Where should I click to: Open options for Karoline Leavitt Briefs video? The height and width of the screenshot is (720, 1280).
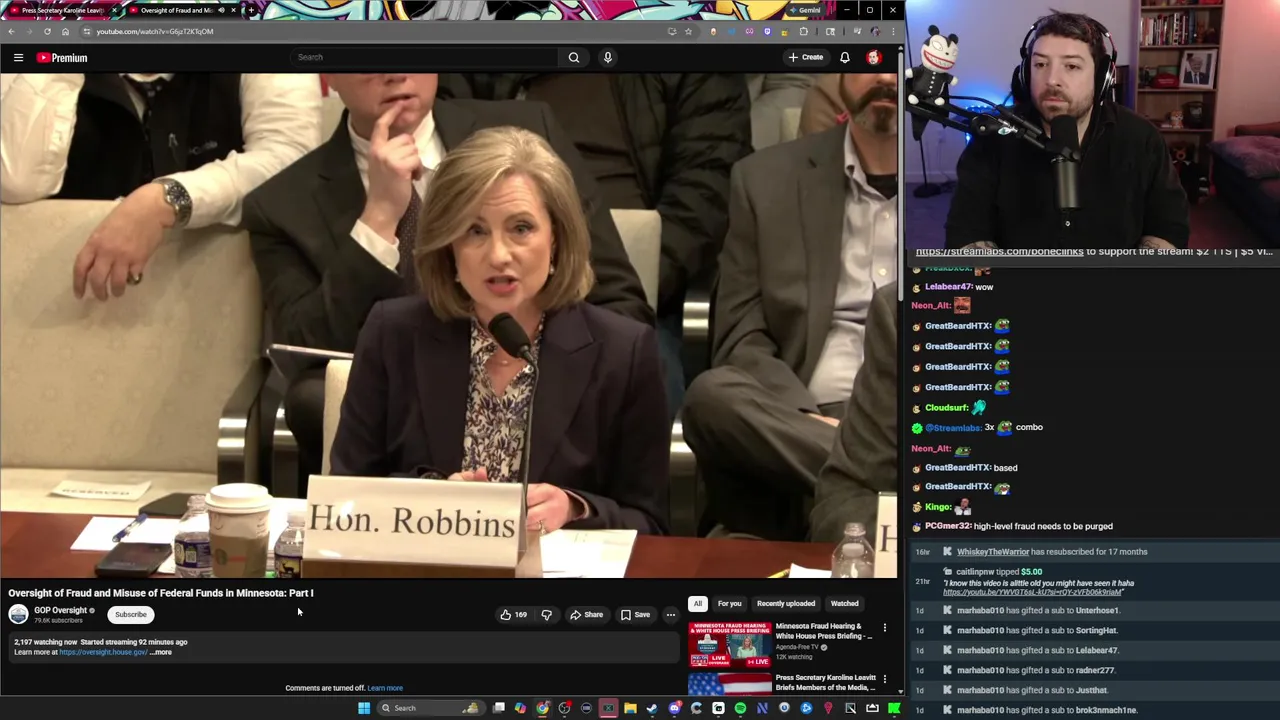[x=884, y=679]
